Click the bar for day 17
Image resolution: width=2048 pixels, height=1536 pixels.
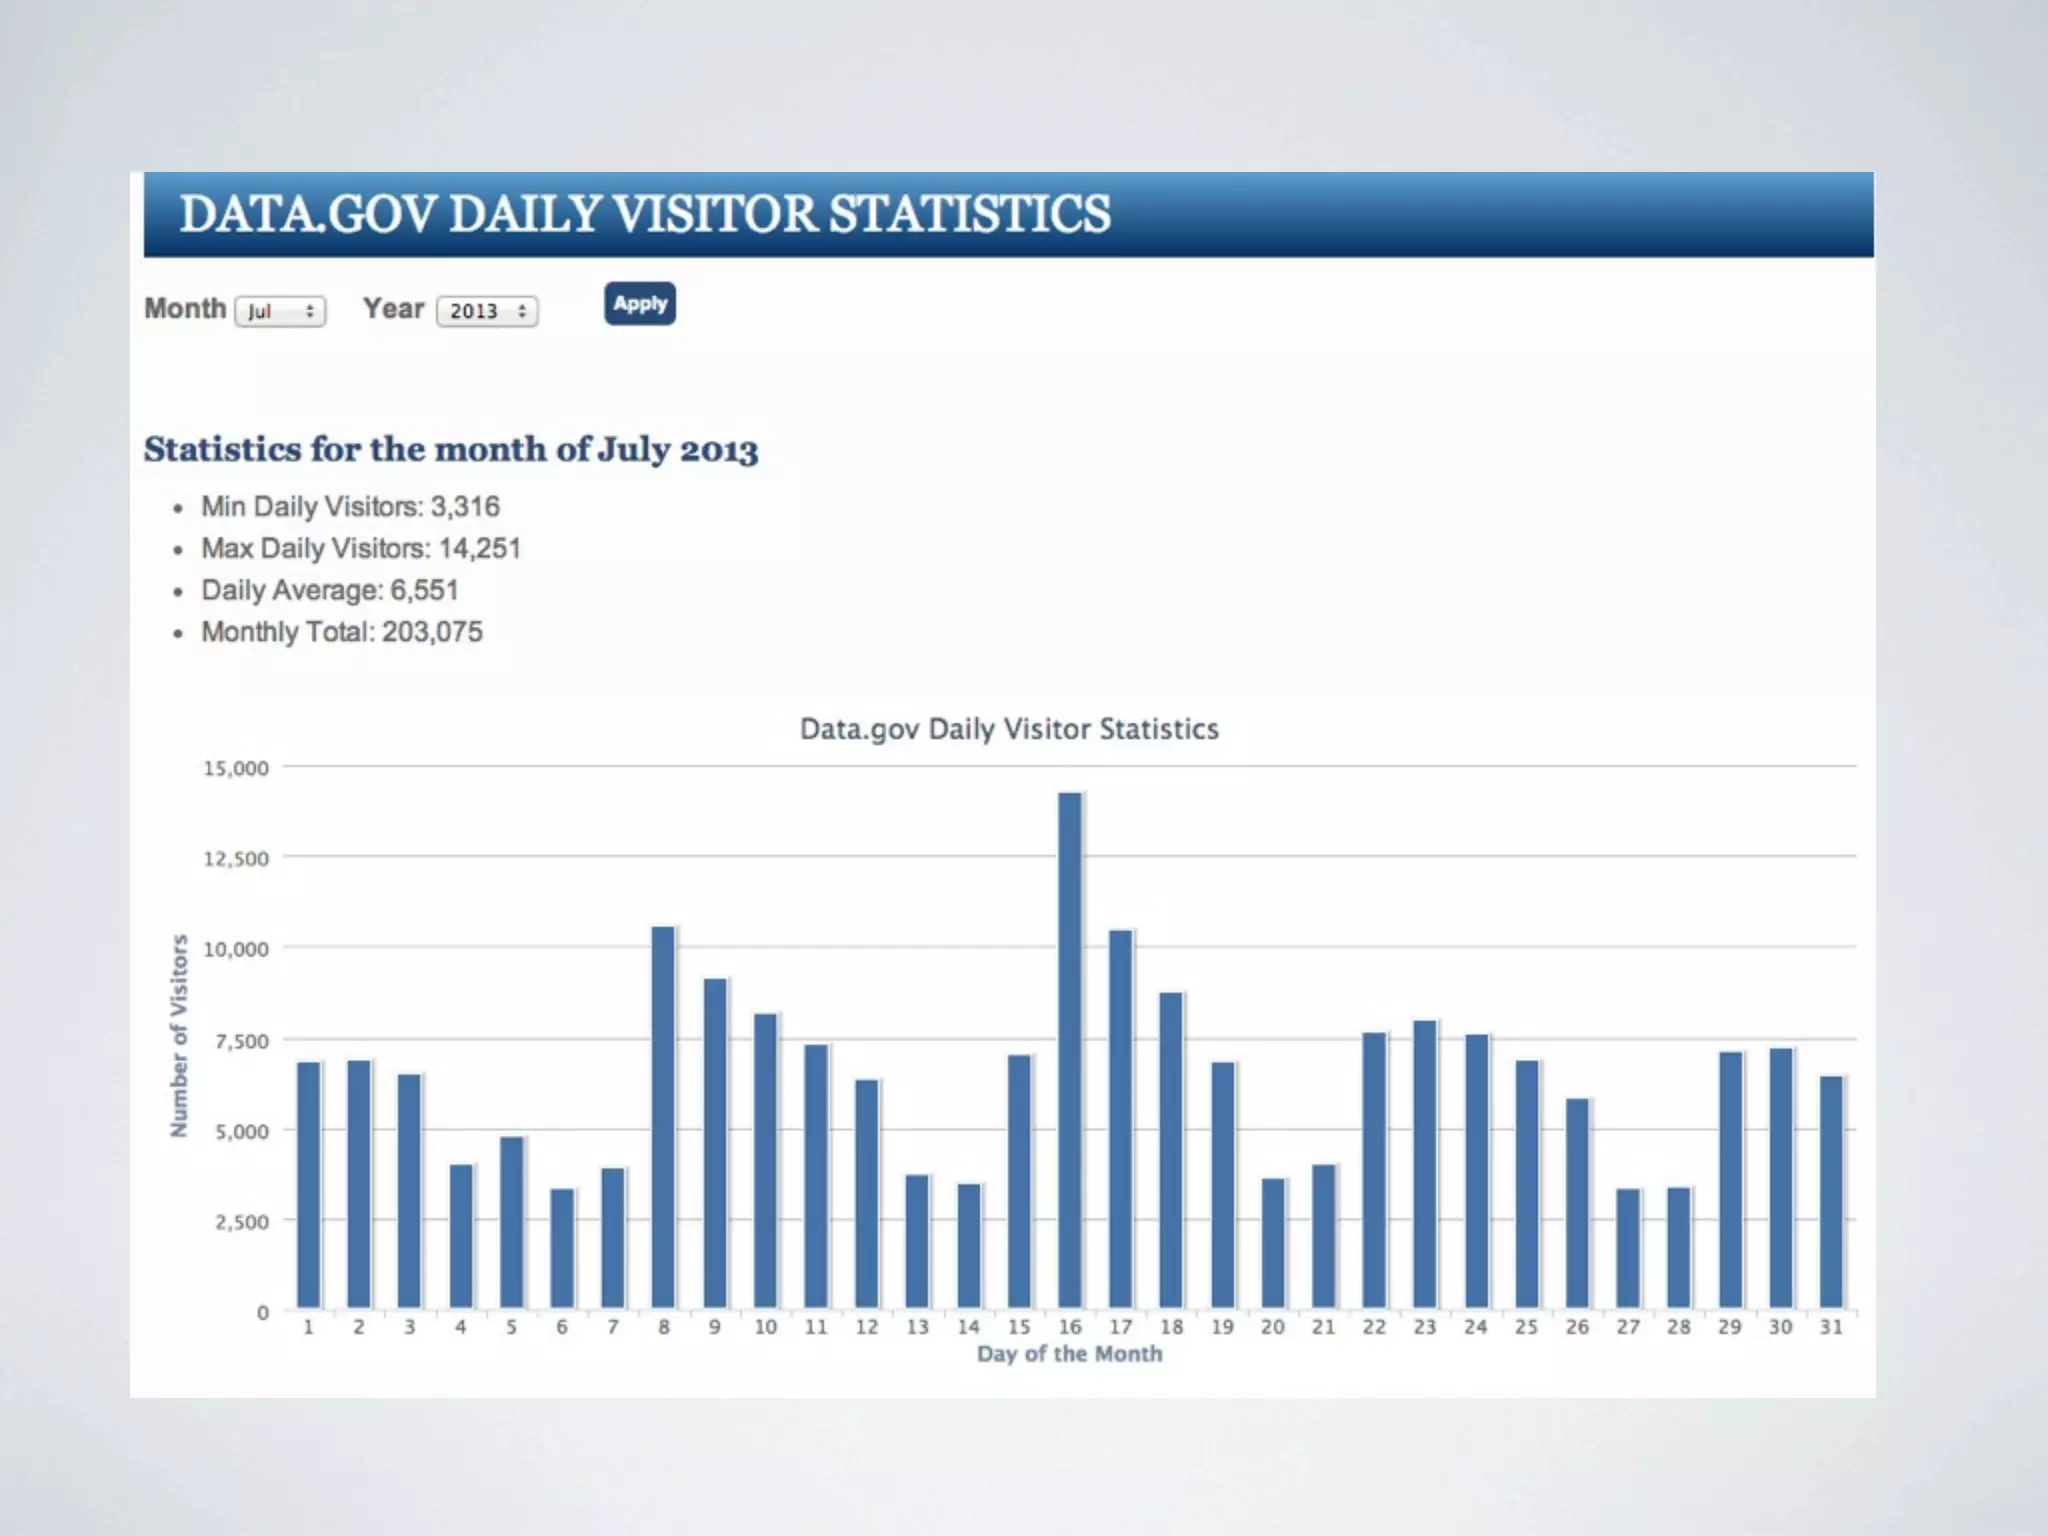tap(1120, 1119)
